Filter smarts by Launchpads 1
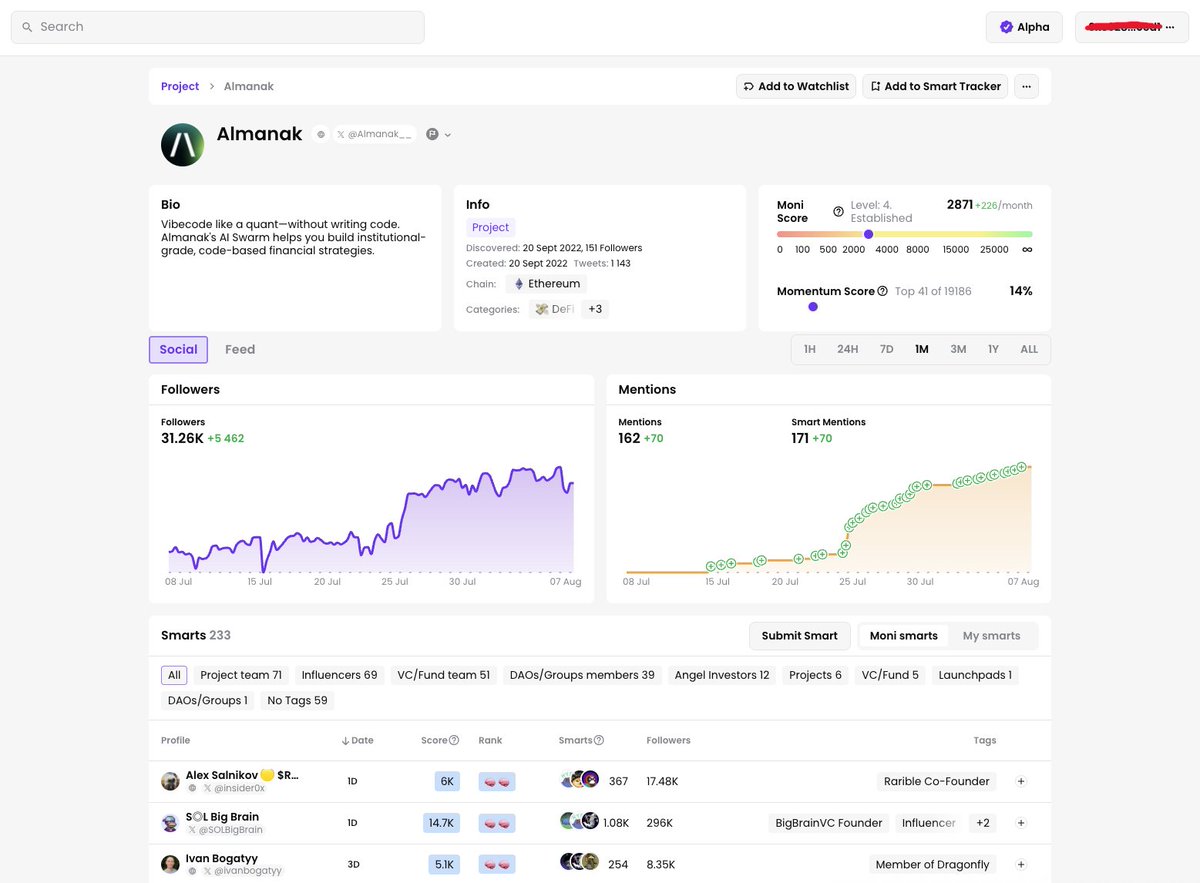 975,675
